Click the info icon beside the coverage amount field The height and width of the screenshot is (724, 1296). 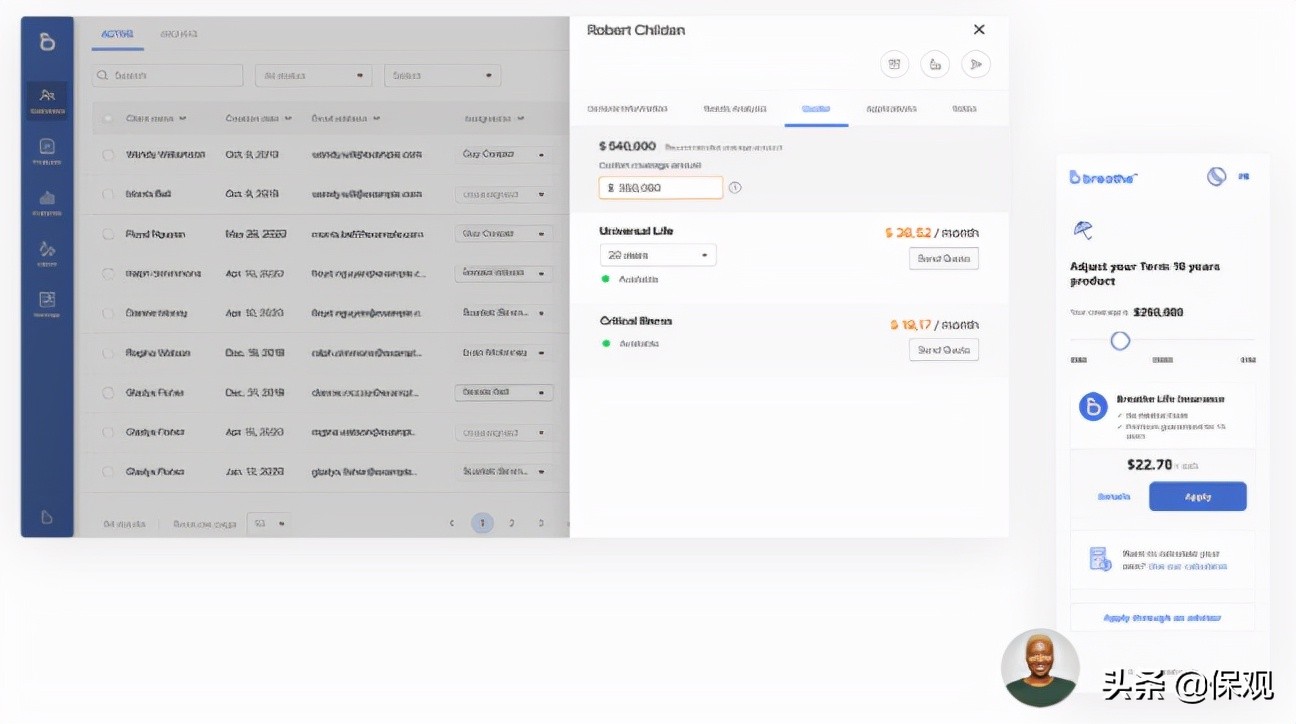[x=735, y=188]
